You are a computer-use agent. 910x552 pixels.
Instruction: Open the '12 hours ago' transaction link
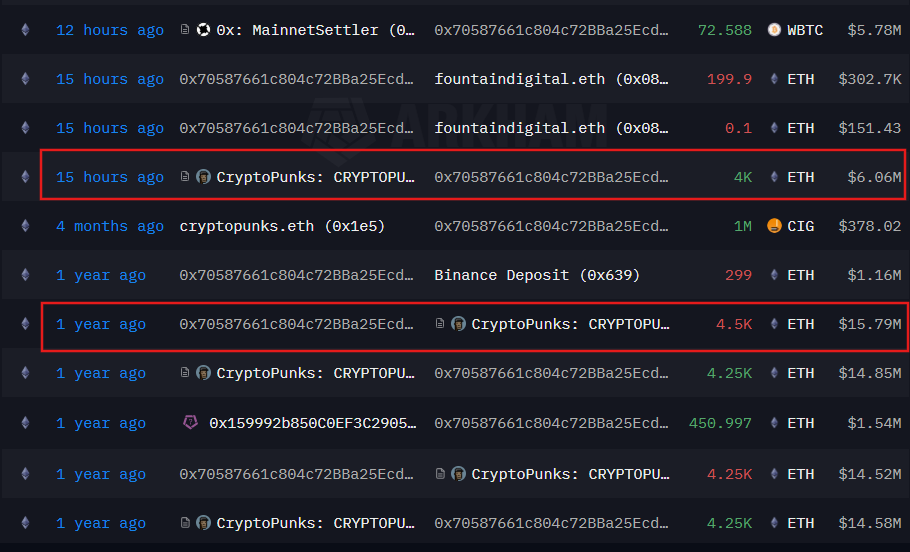110,30
